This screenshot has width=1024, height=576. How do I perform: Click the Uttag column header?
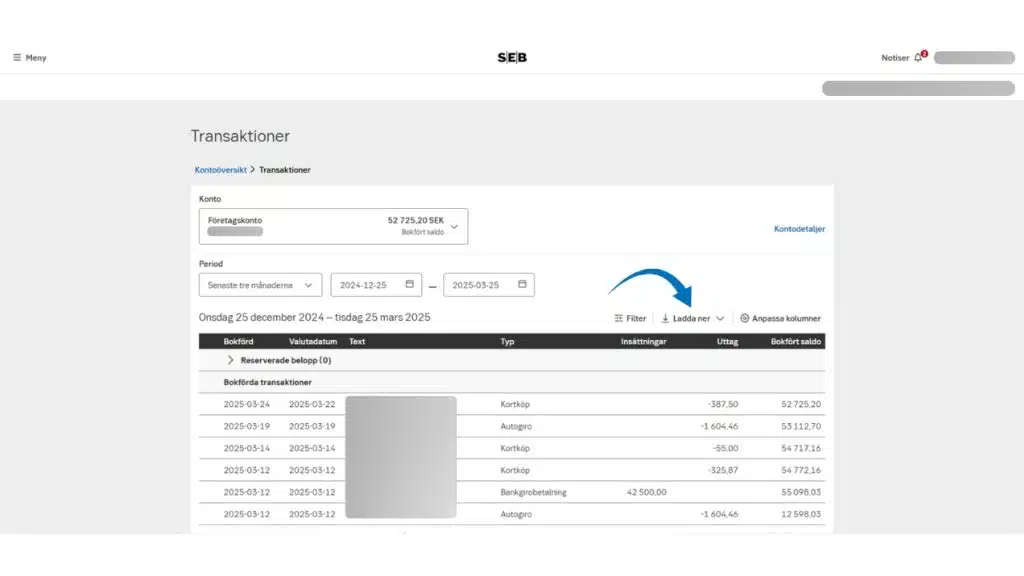[x=728, y=341]
